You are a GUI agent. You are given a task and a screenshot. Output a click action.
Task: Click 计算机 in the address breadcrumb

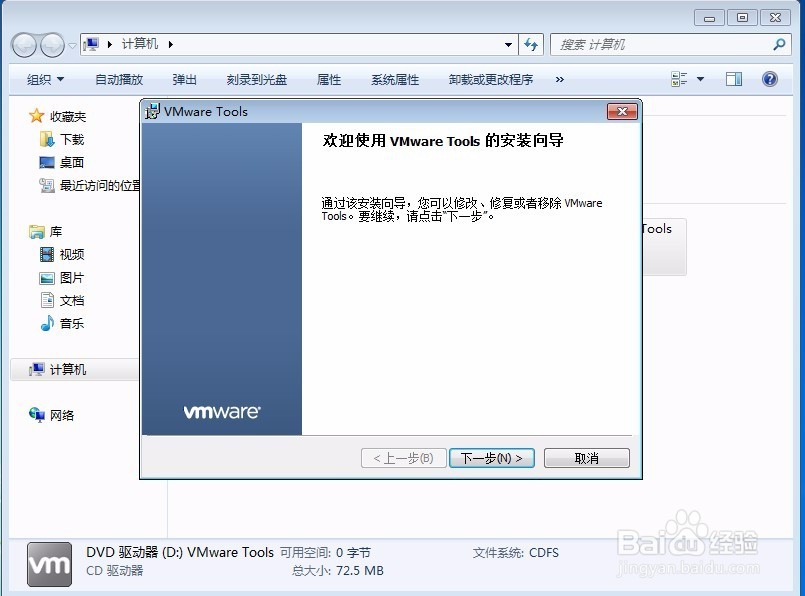tap(140, 44)
